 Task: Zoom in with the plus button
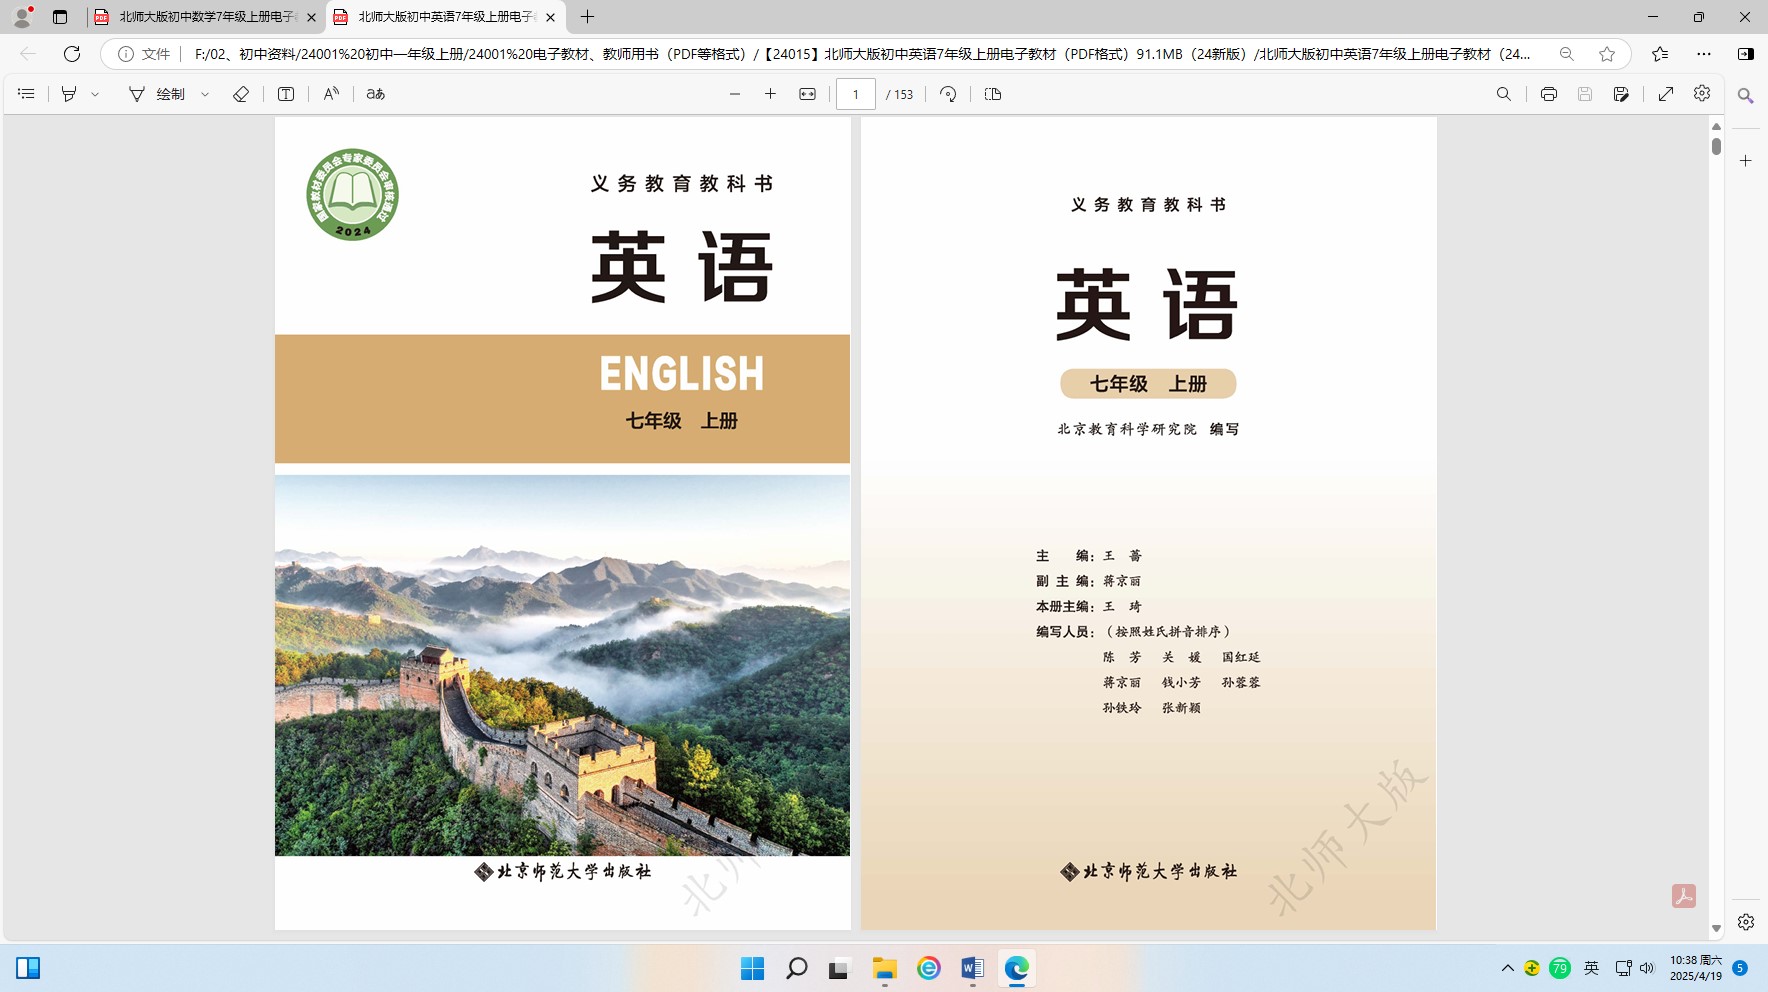click(770, 94)
